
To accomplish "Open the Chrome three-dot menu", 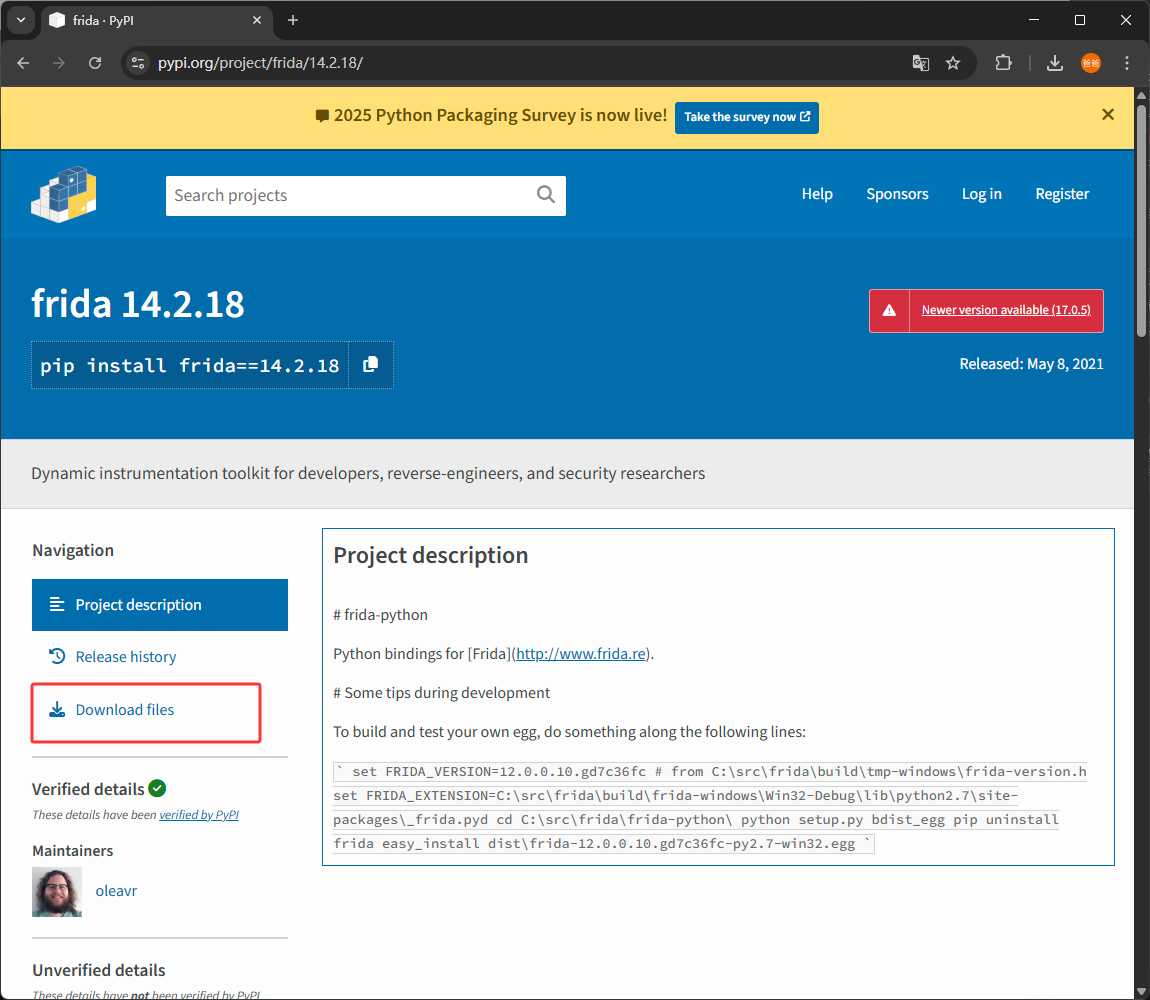I will (1127, 63).
